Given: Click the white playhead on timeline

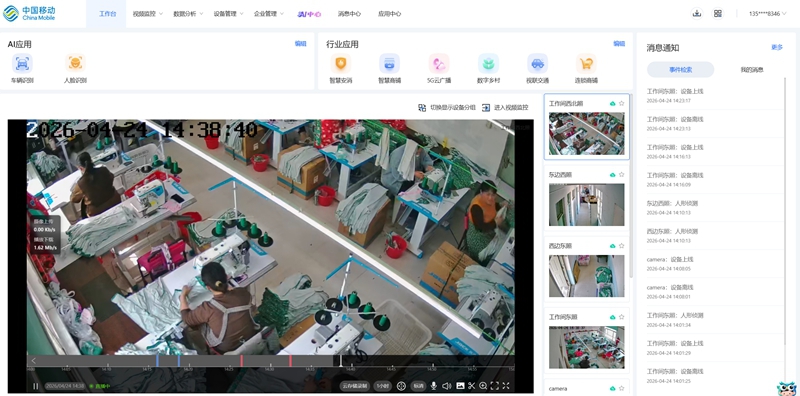Looking at the screenshot, I should 341,361.
